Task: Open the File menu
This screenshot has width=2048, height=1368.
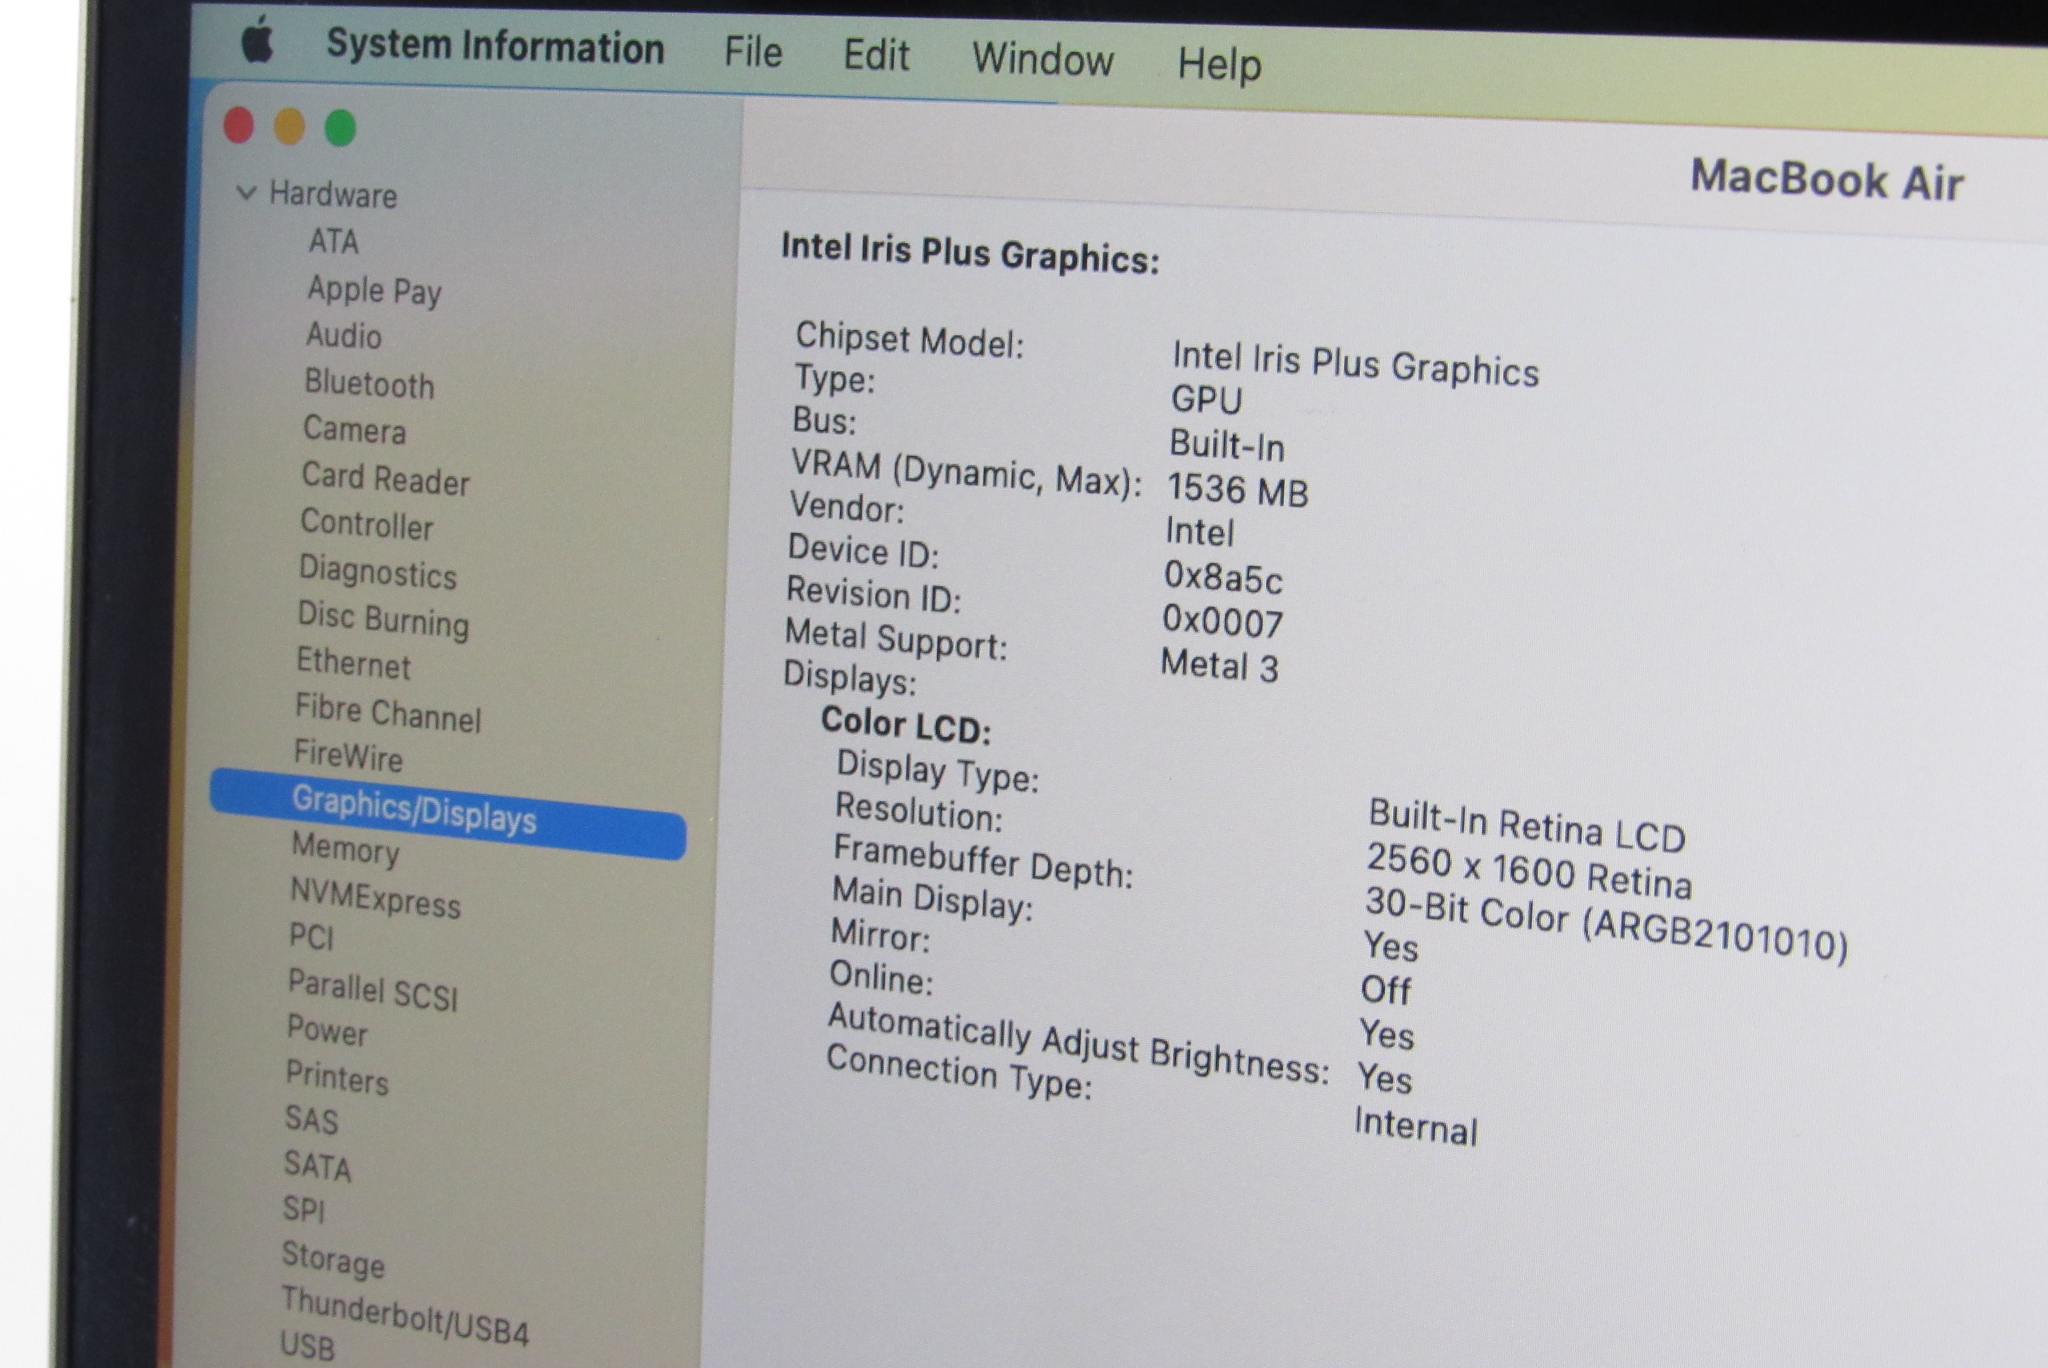Action: point(752,52)
